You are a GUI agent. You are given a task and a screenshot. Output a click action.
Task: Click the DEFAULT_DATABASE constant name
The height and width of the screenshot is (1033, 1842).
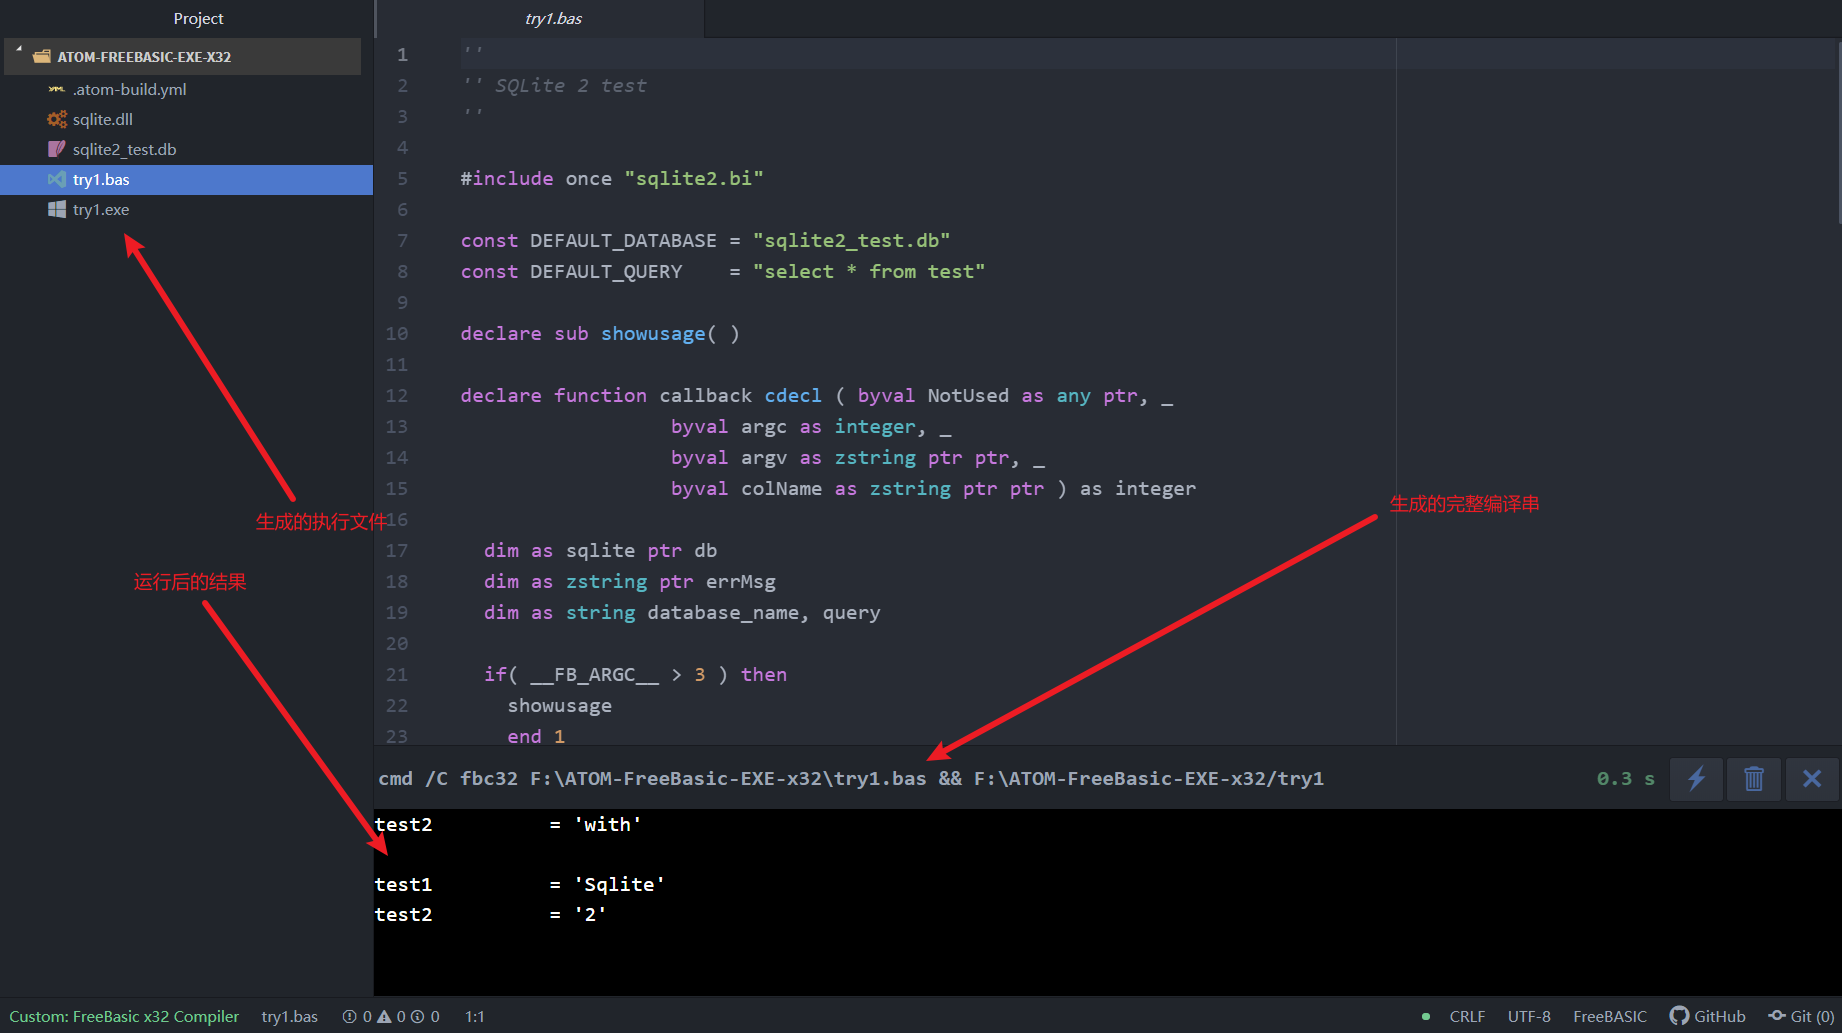click(x=623, y=241)
